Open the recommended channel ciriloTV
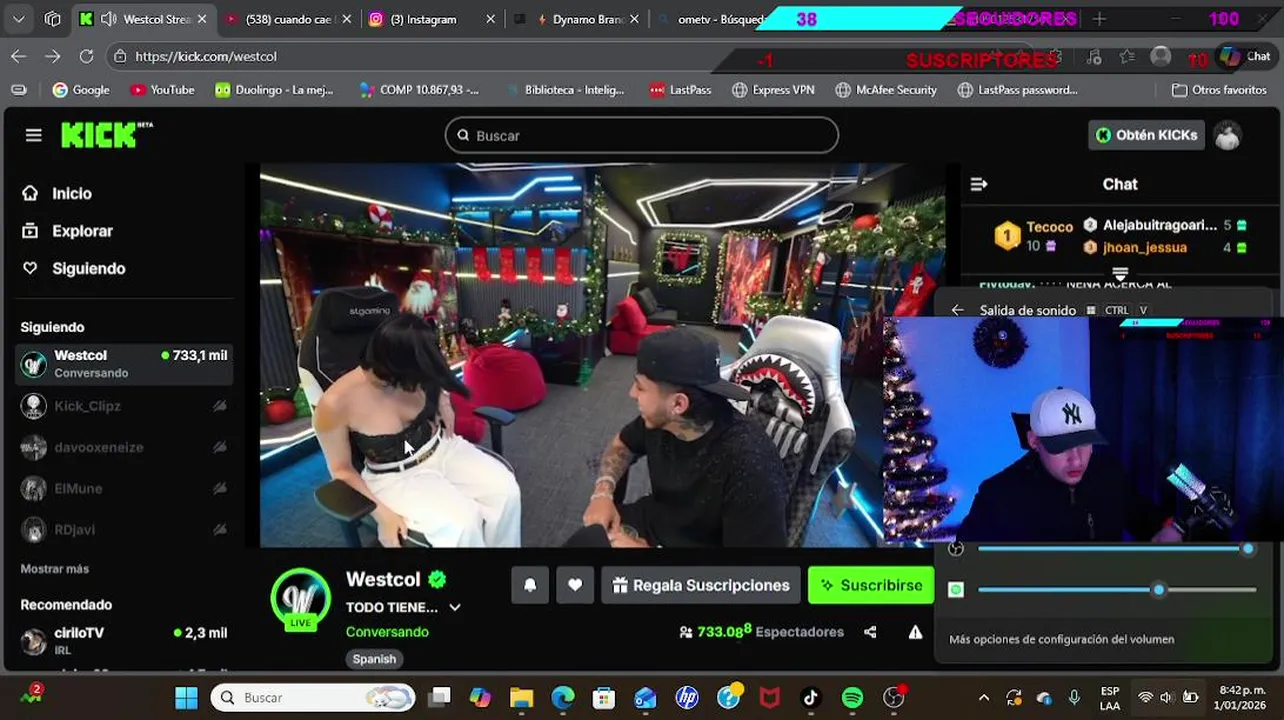This screenshot has height=720, width=1284. (124, 640)
